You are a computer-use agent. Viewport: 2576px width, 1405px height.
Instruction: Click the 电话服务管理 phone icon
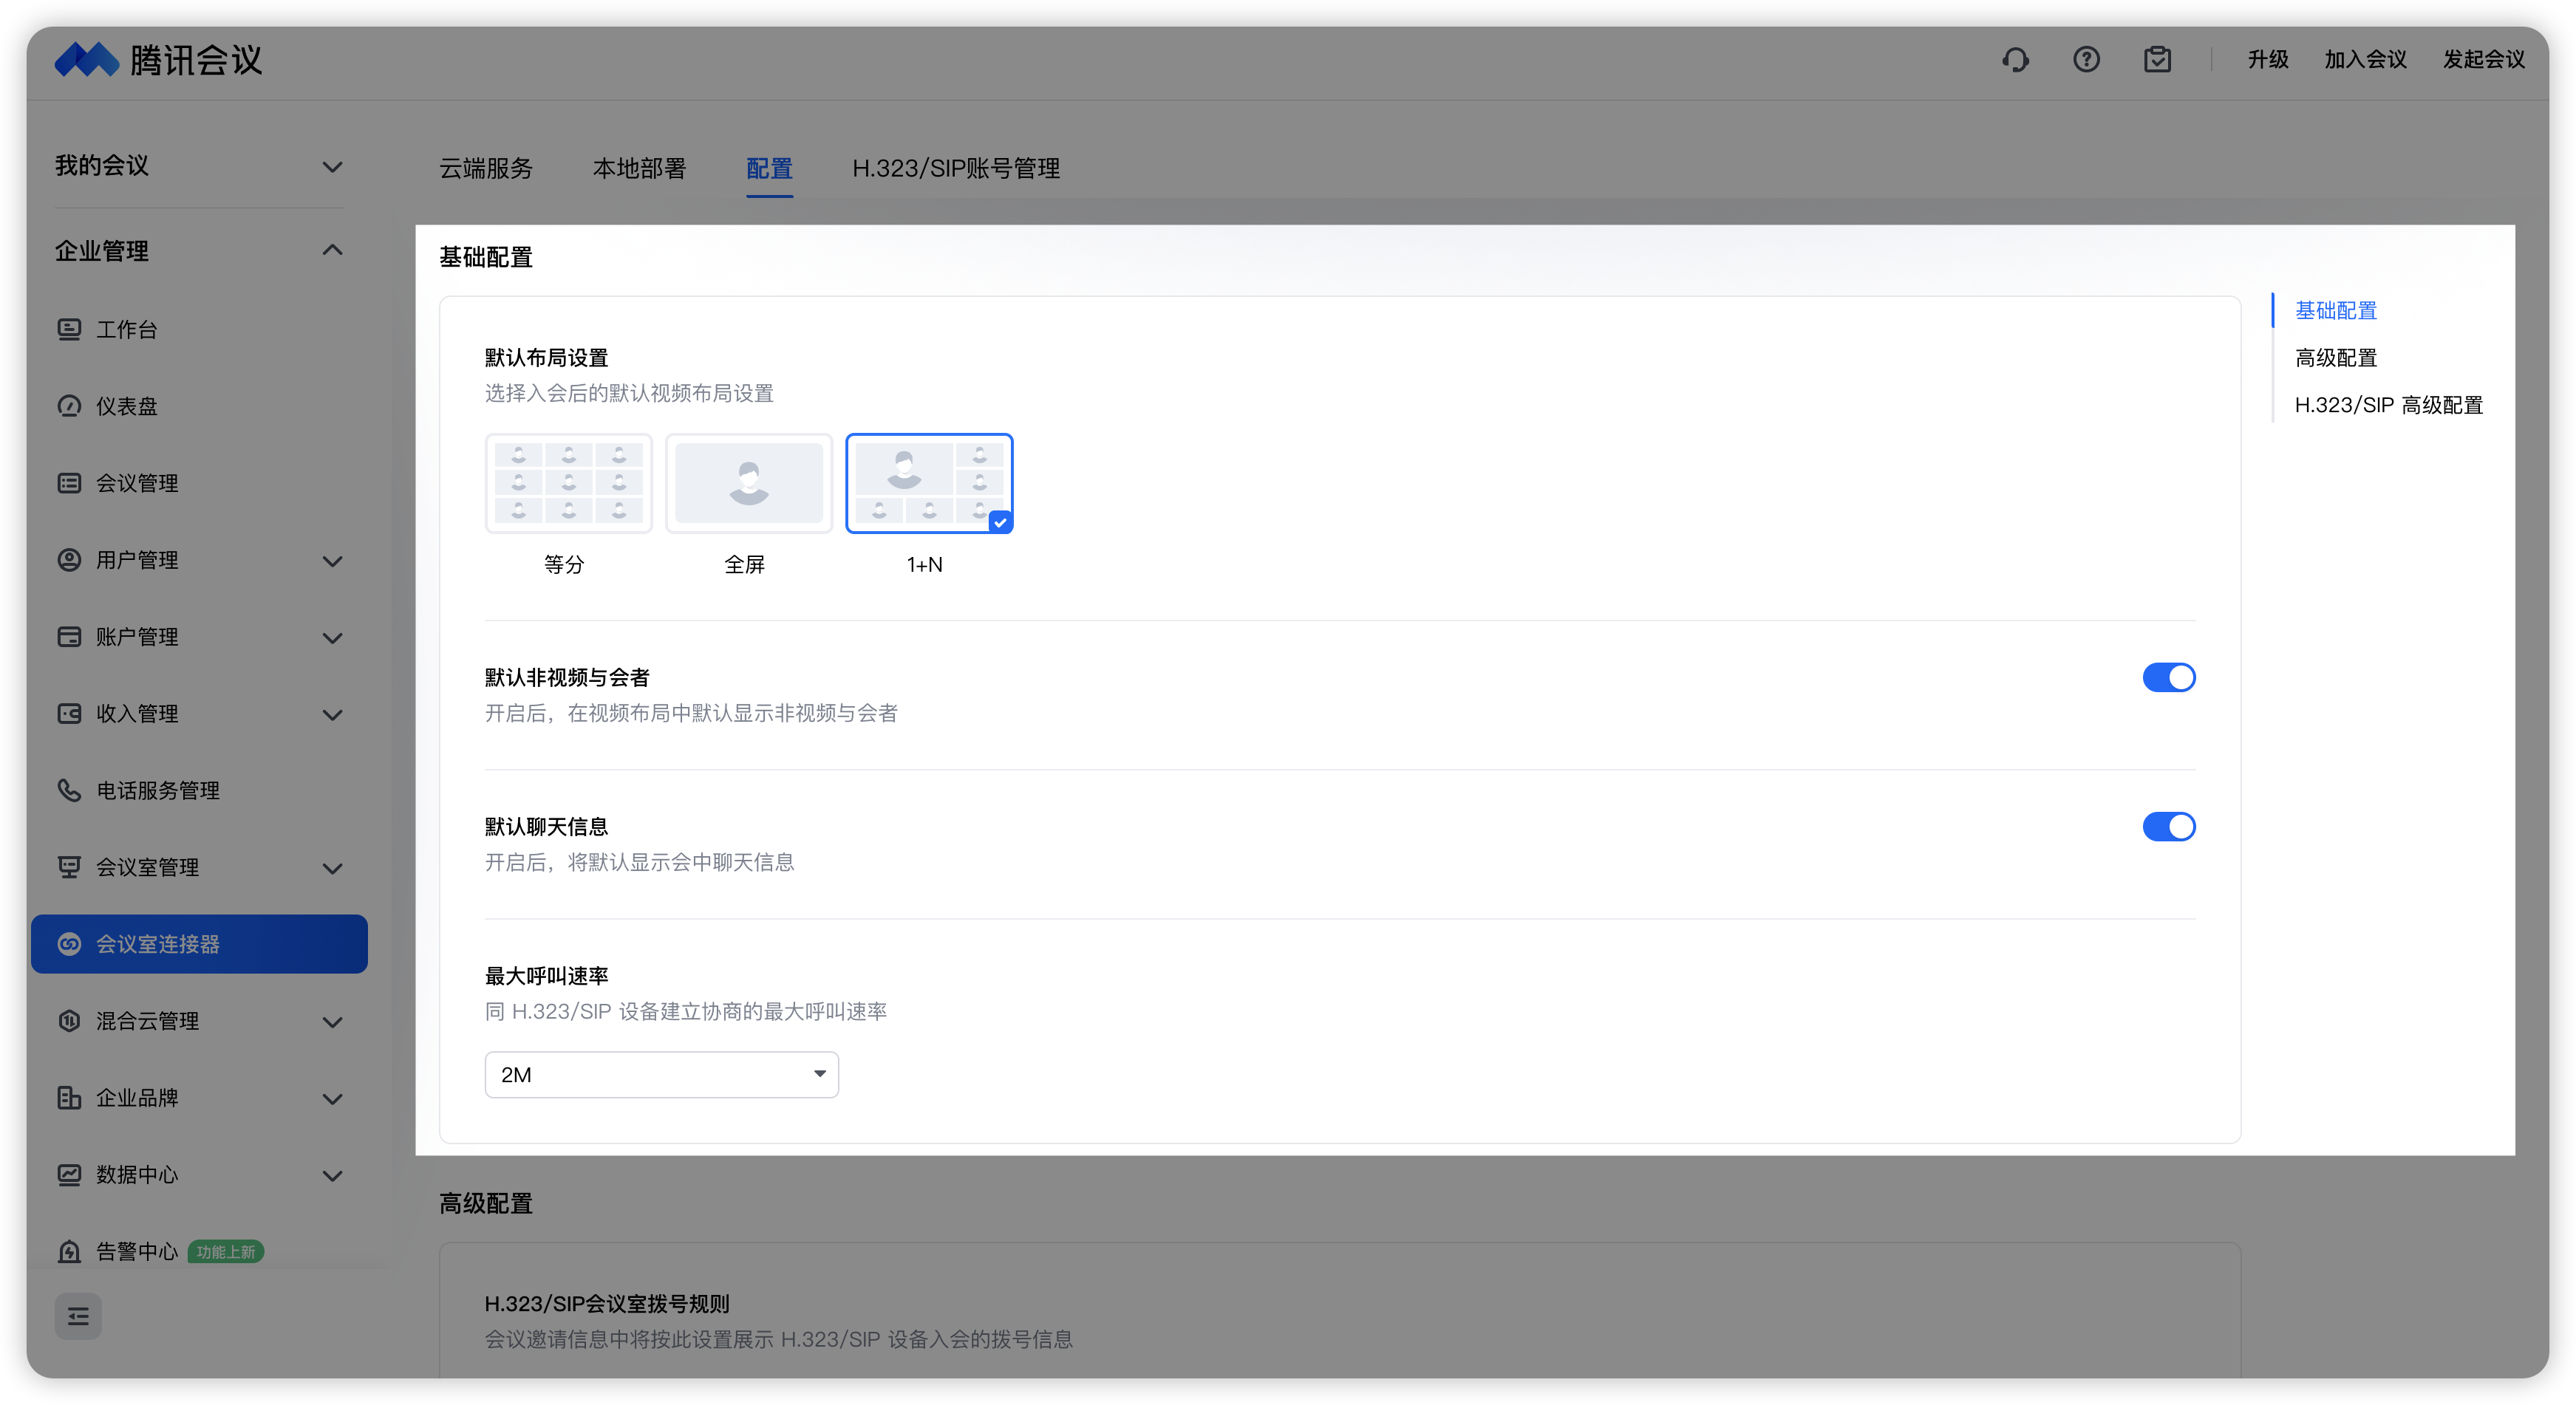tap(69, 790)
